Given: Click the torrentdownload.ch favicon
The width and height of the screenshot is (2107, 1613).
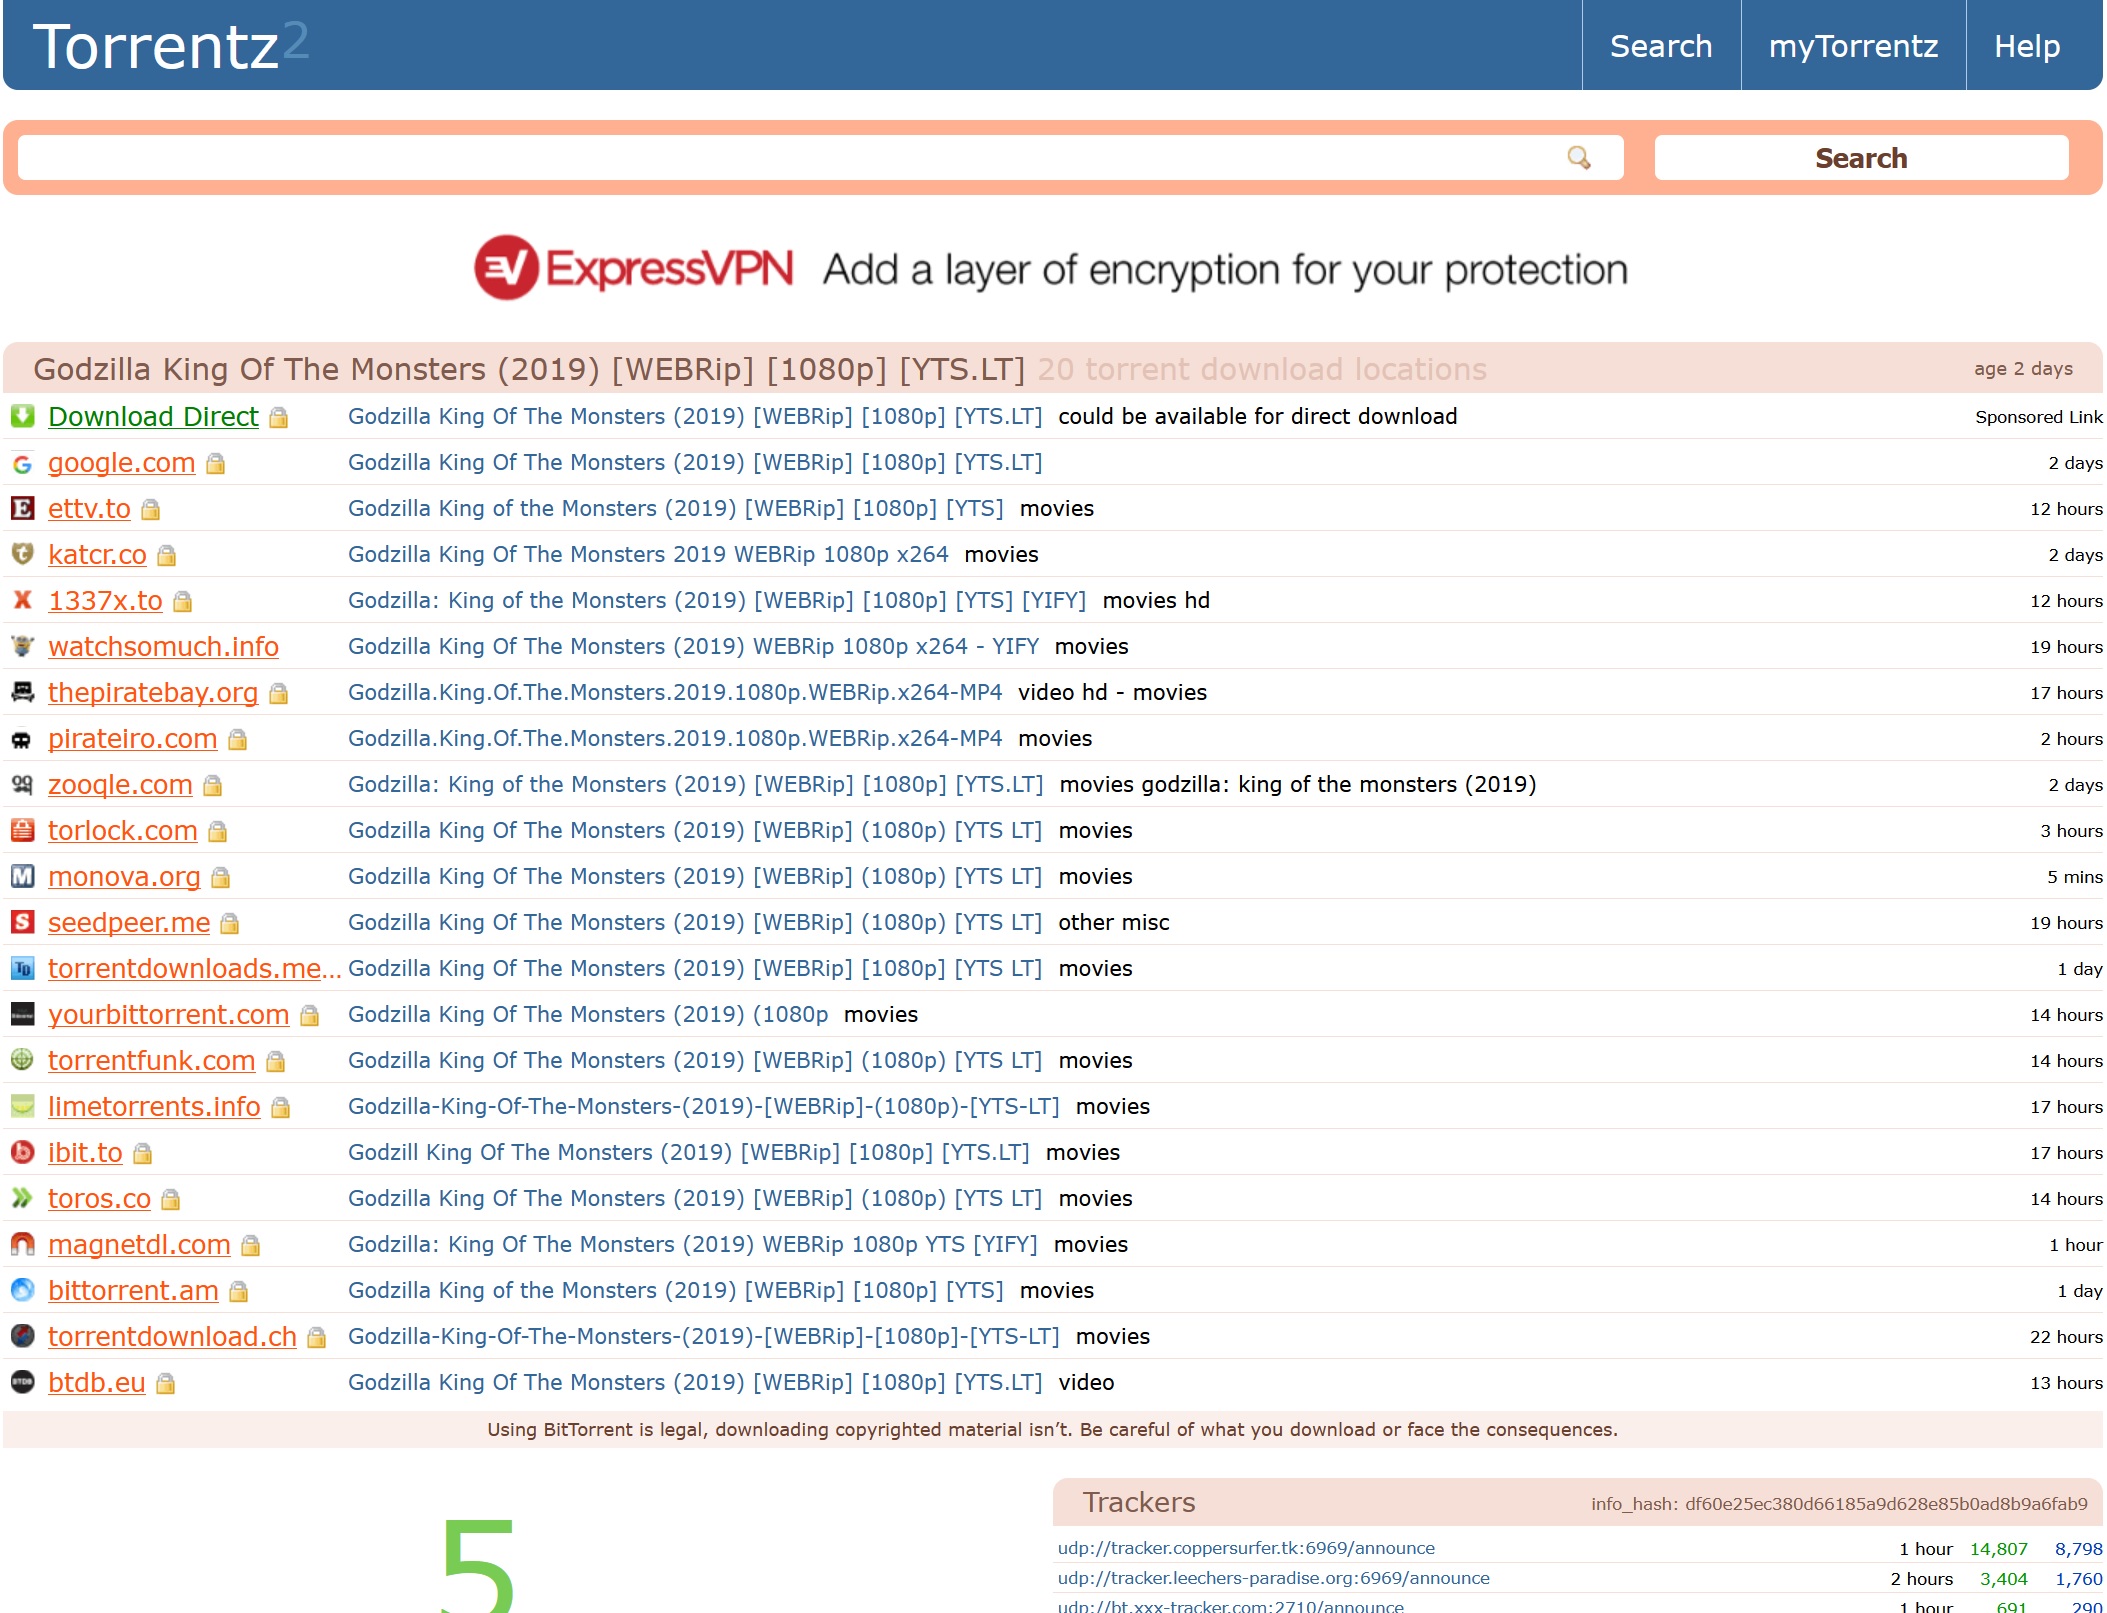Looking at the screenshot, I should [x=22, y=1336].
